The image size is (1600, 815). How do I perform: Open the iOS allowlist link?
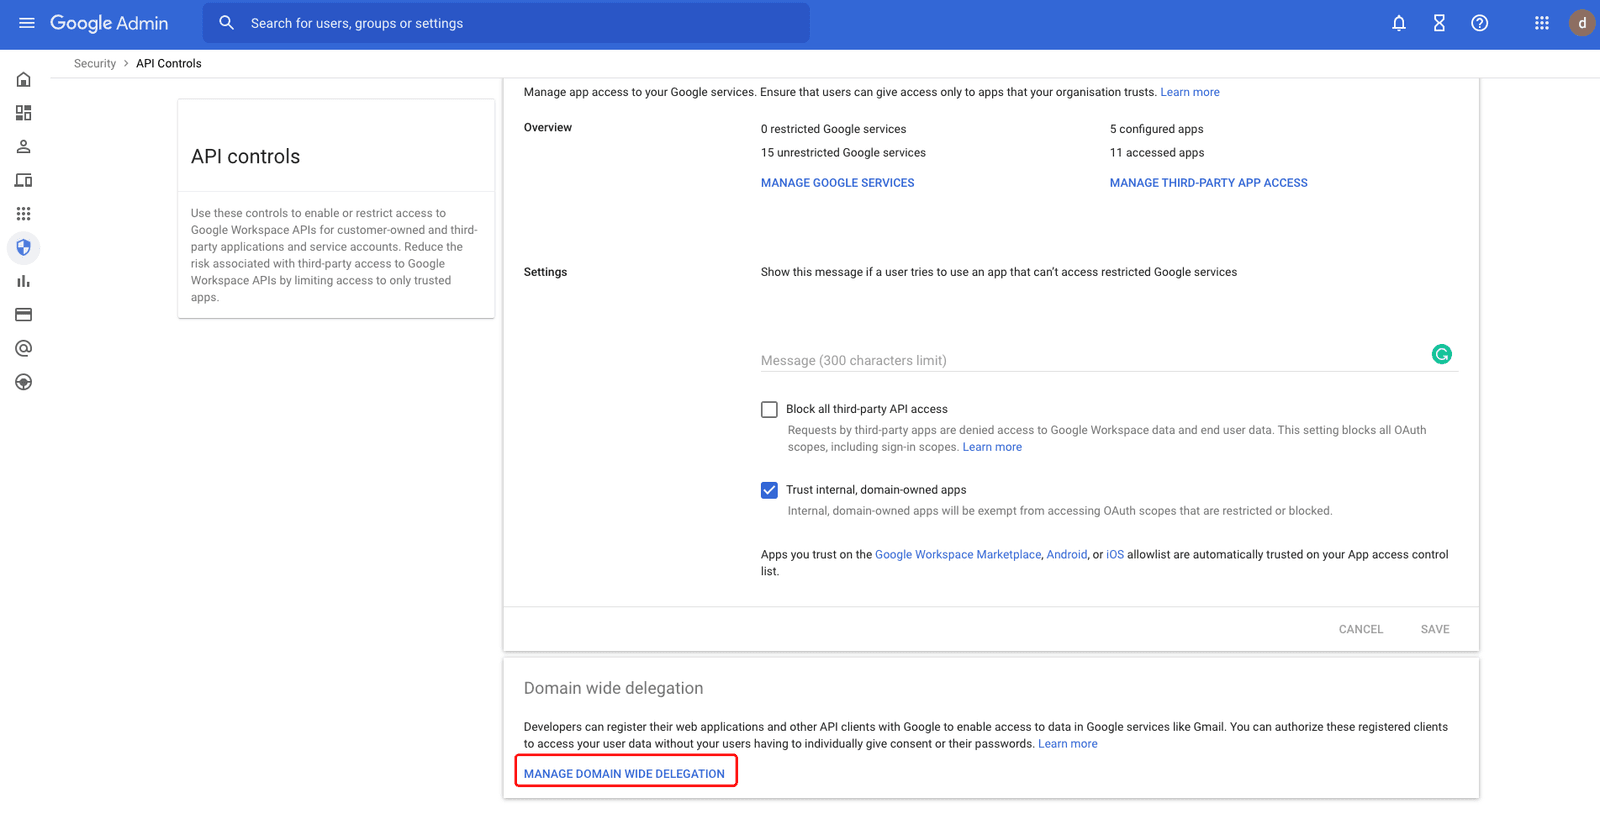(1115, 555)
